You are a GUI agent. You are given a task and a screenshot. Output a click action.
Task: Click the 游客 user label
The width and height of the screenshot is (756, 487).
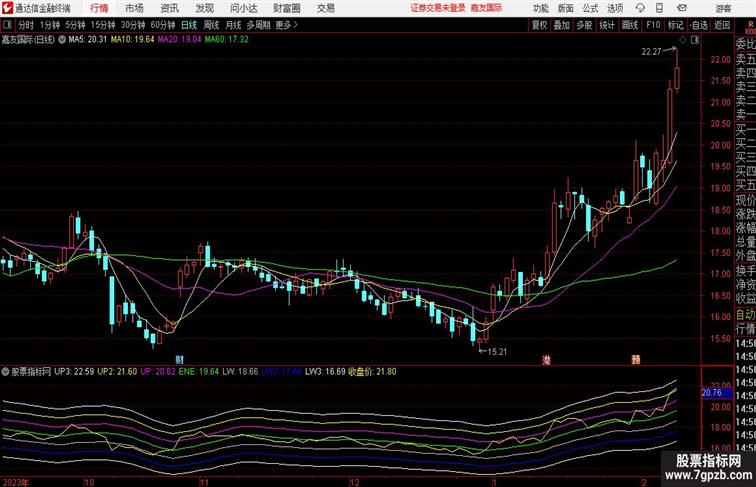pyautogui.click(x=723, y=8)
